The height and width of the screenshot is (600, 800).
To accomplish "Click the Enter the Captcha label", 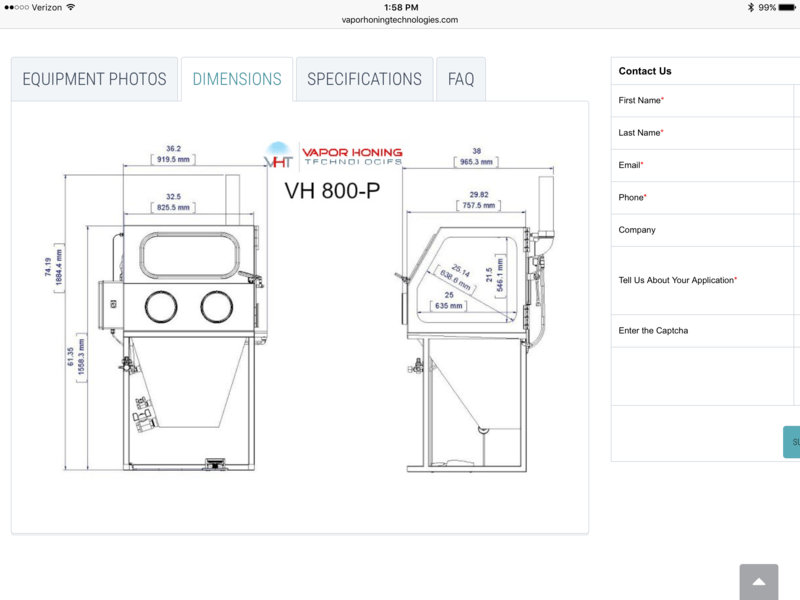I will [653, 331].
